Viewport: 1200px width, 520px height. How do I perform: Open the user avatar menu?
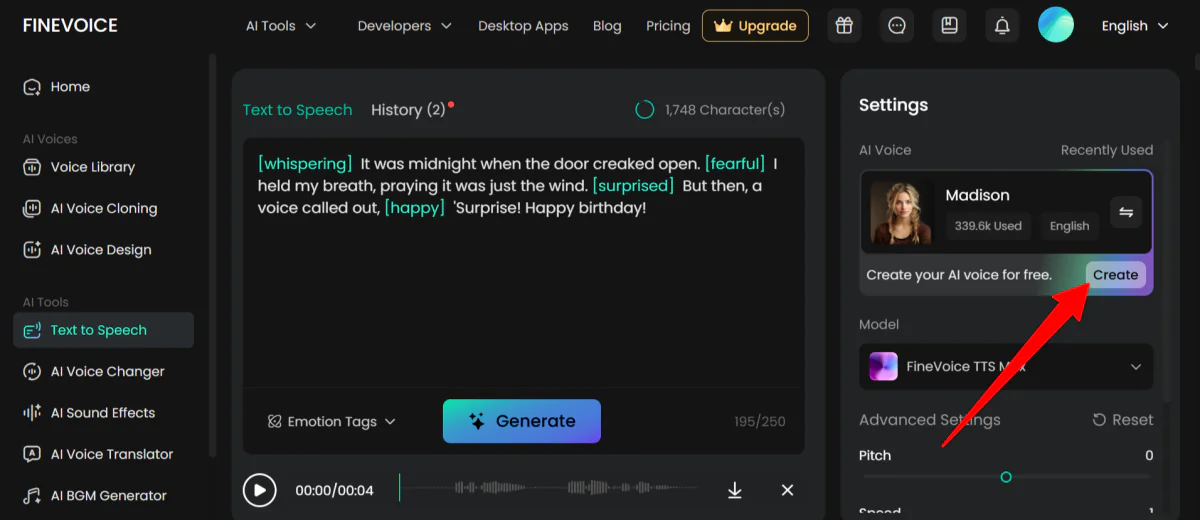(x=1056, y=26)
